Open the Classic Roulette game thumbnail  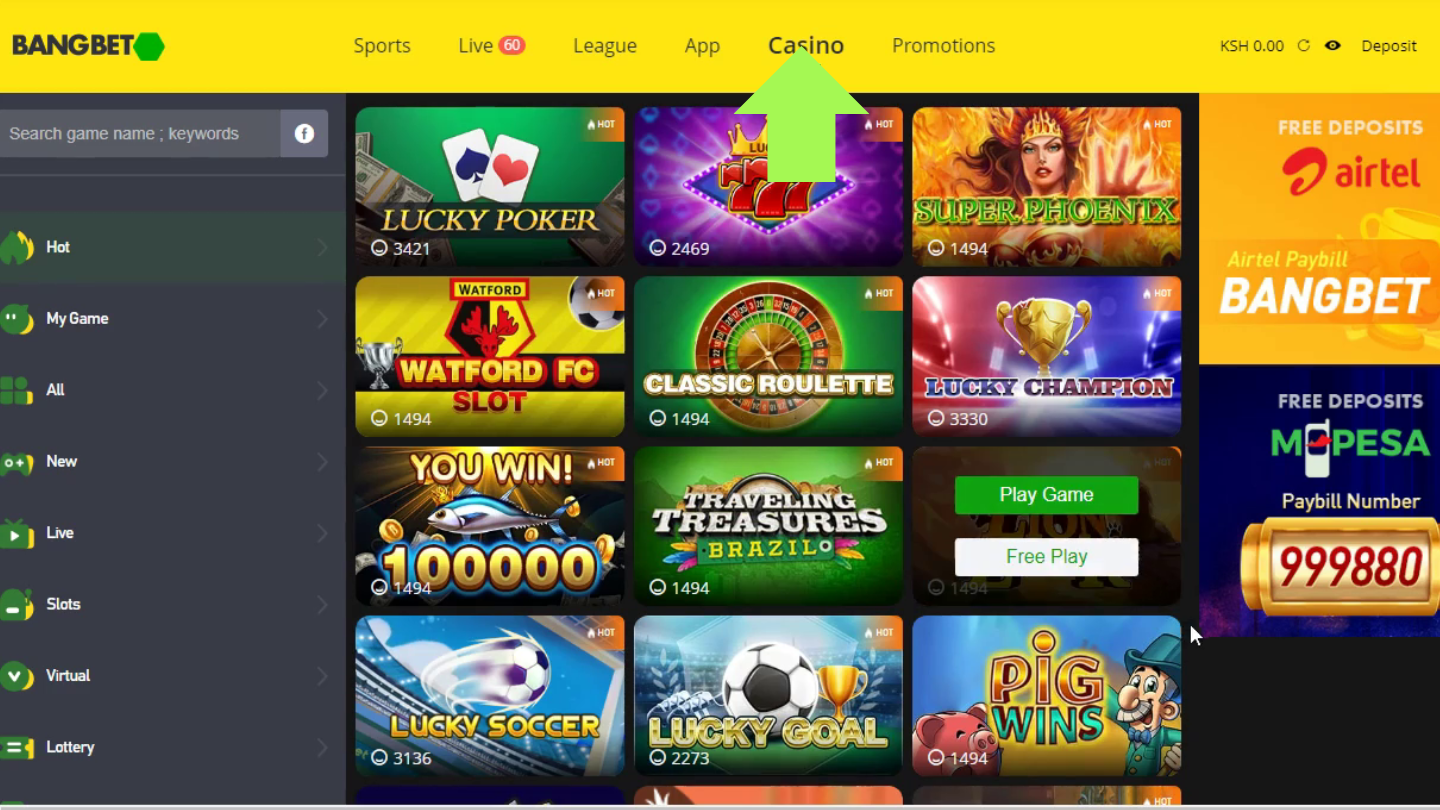click(768, 357)
